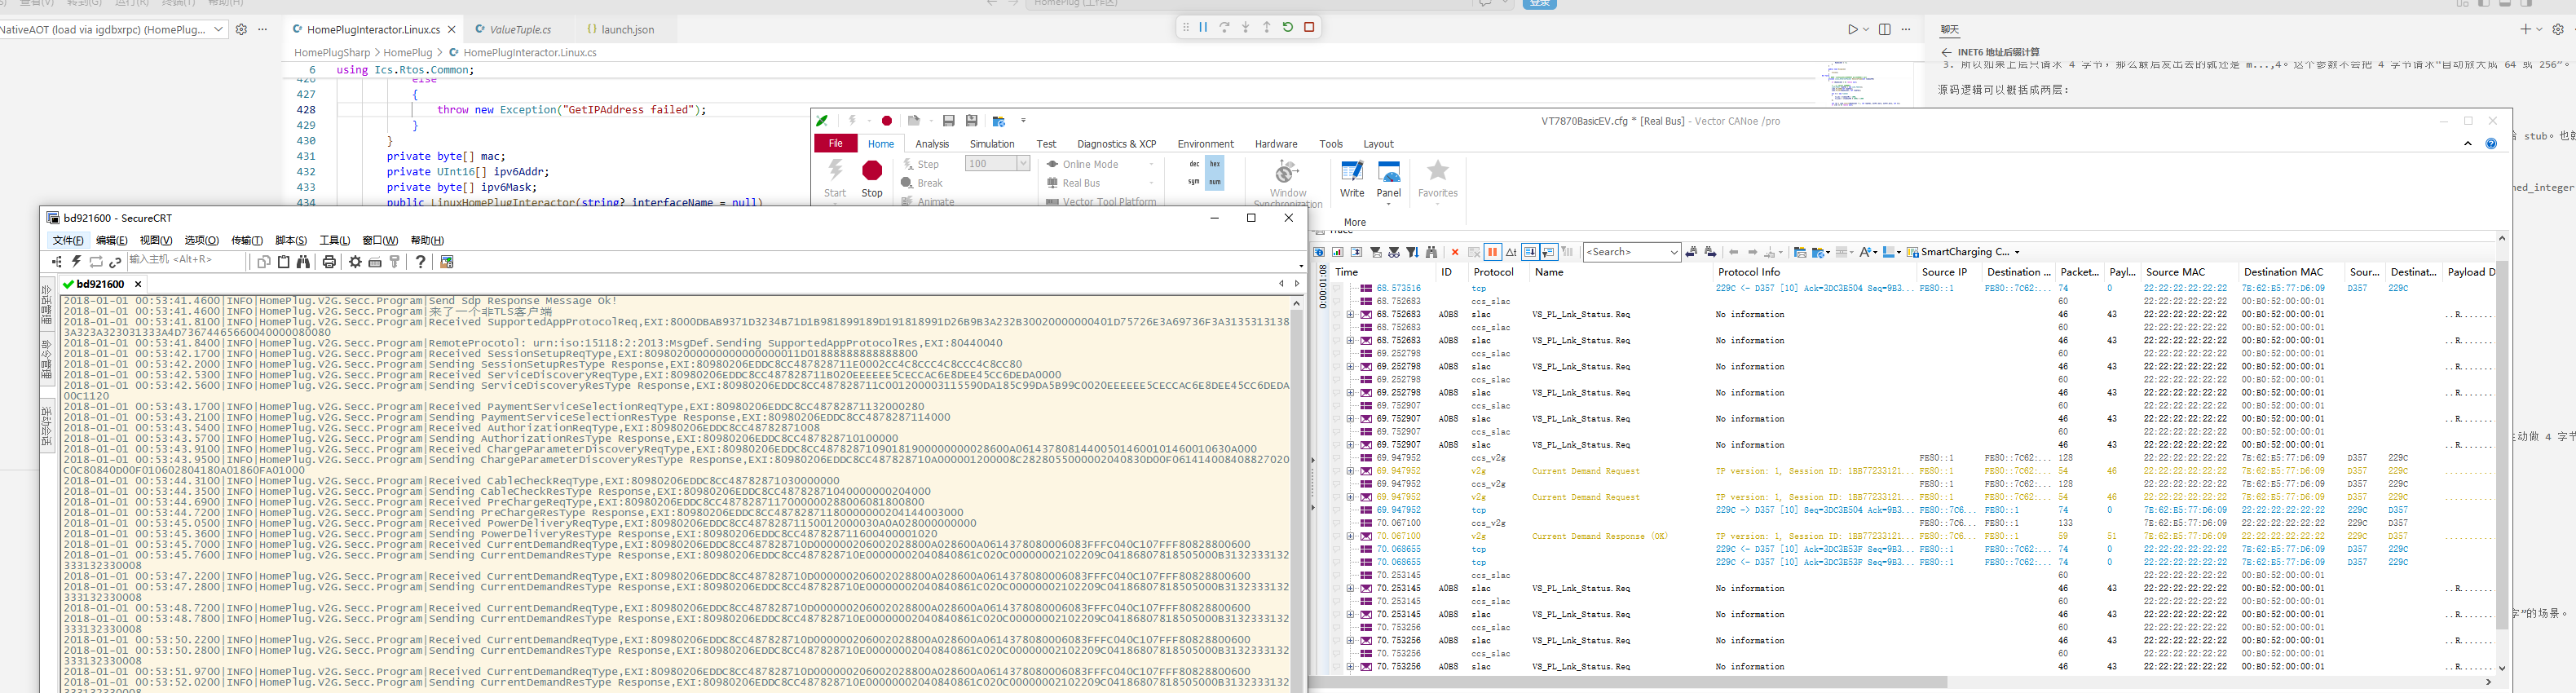Click CANoe quick access red stop icon
This screenshot has width=2576, height=693.
click(x=886, y=121)
